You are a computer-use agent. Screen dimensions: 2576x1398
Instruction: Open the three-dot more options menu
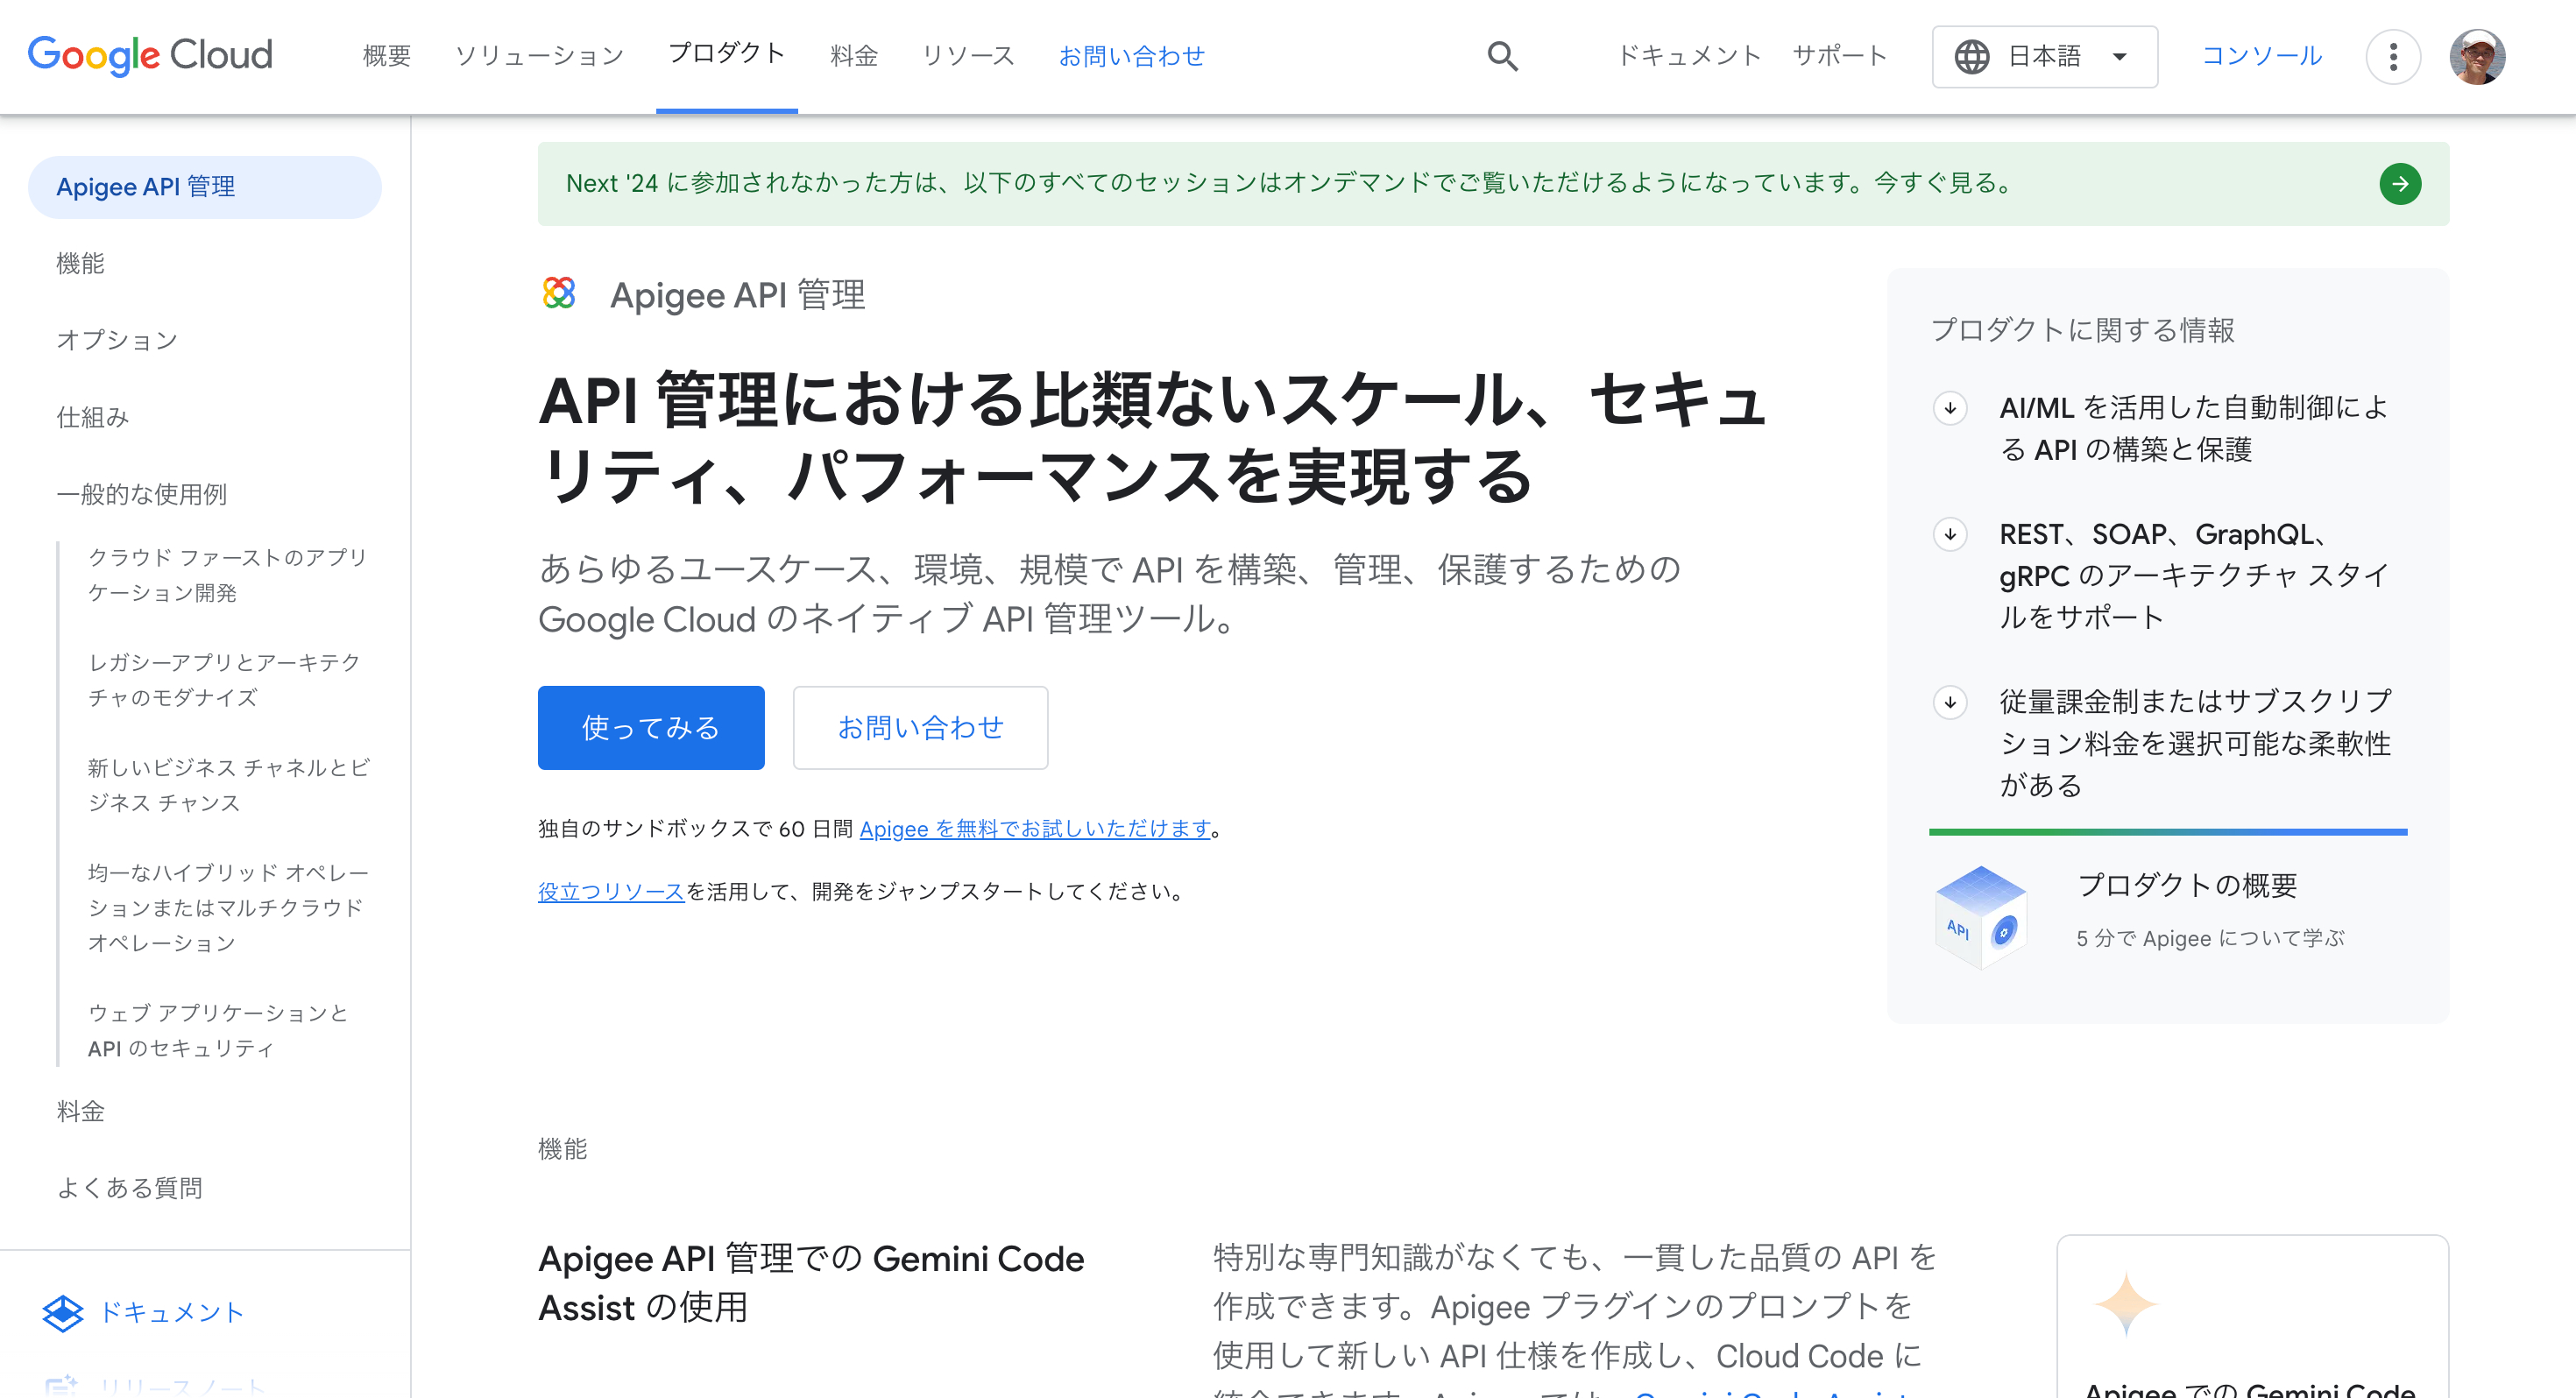pyautogui.click(x=2393, y=56)
